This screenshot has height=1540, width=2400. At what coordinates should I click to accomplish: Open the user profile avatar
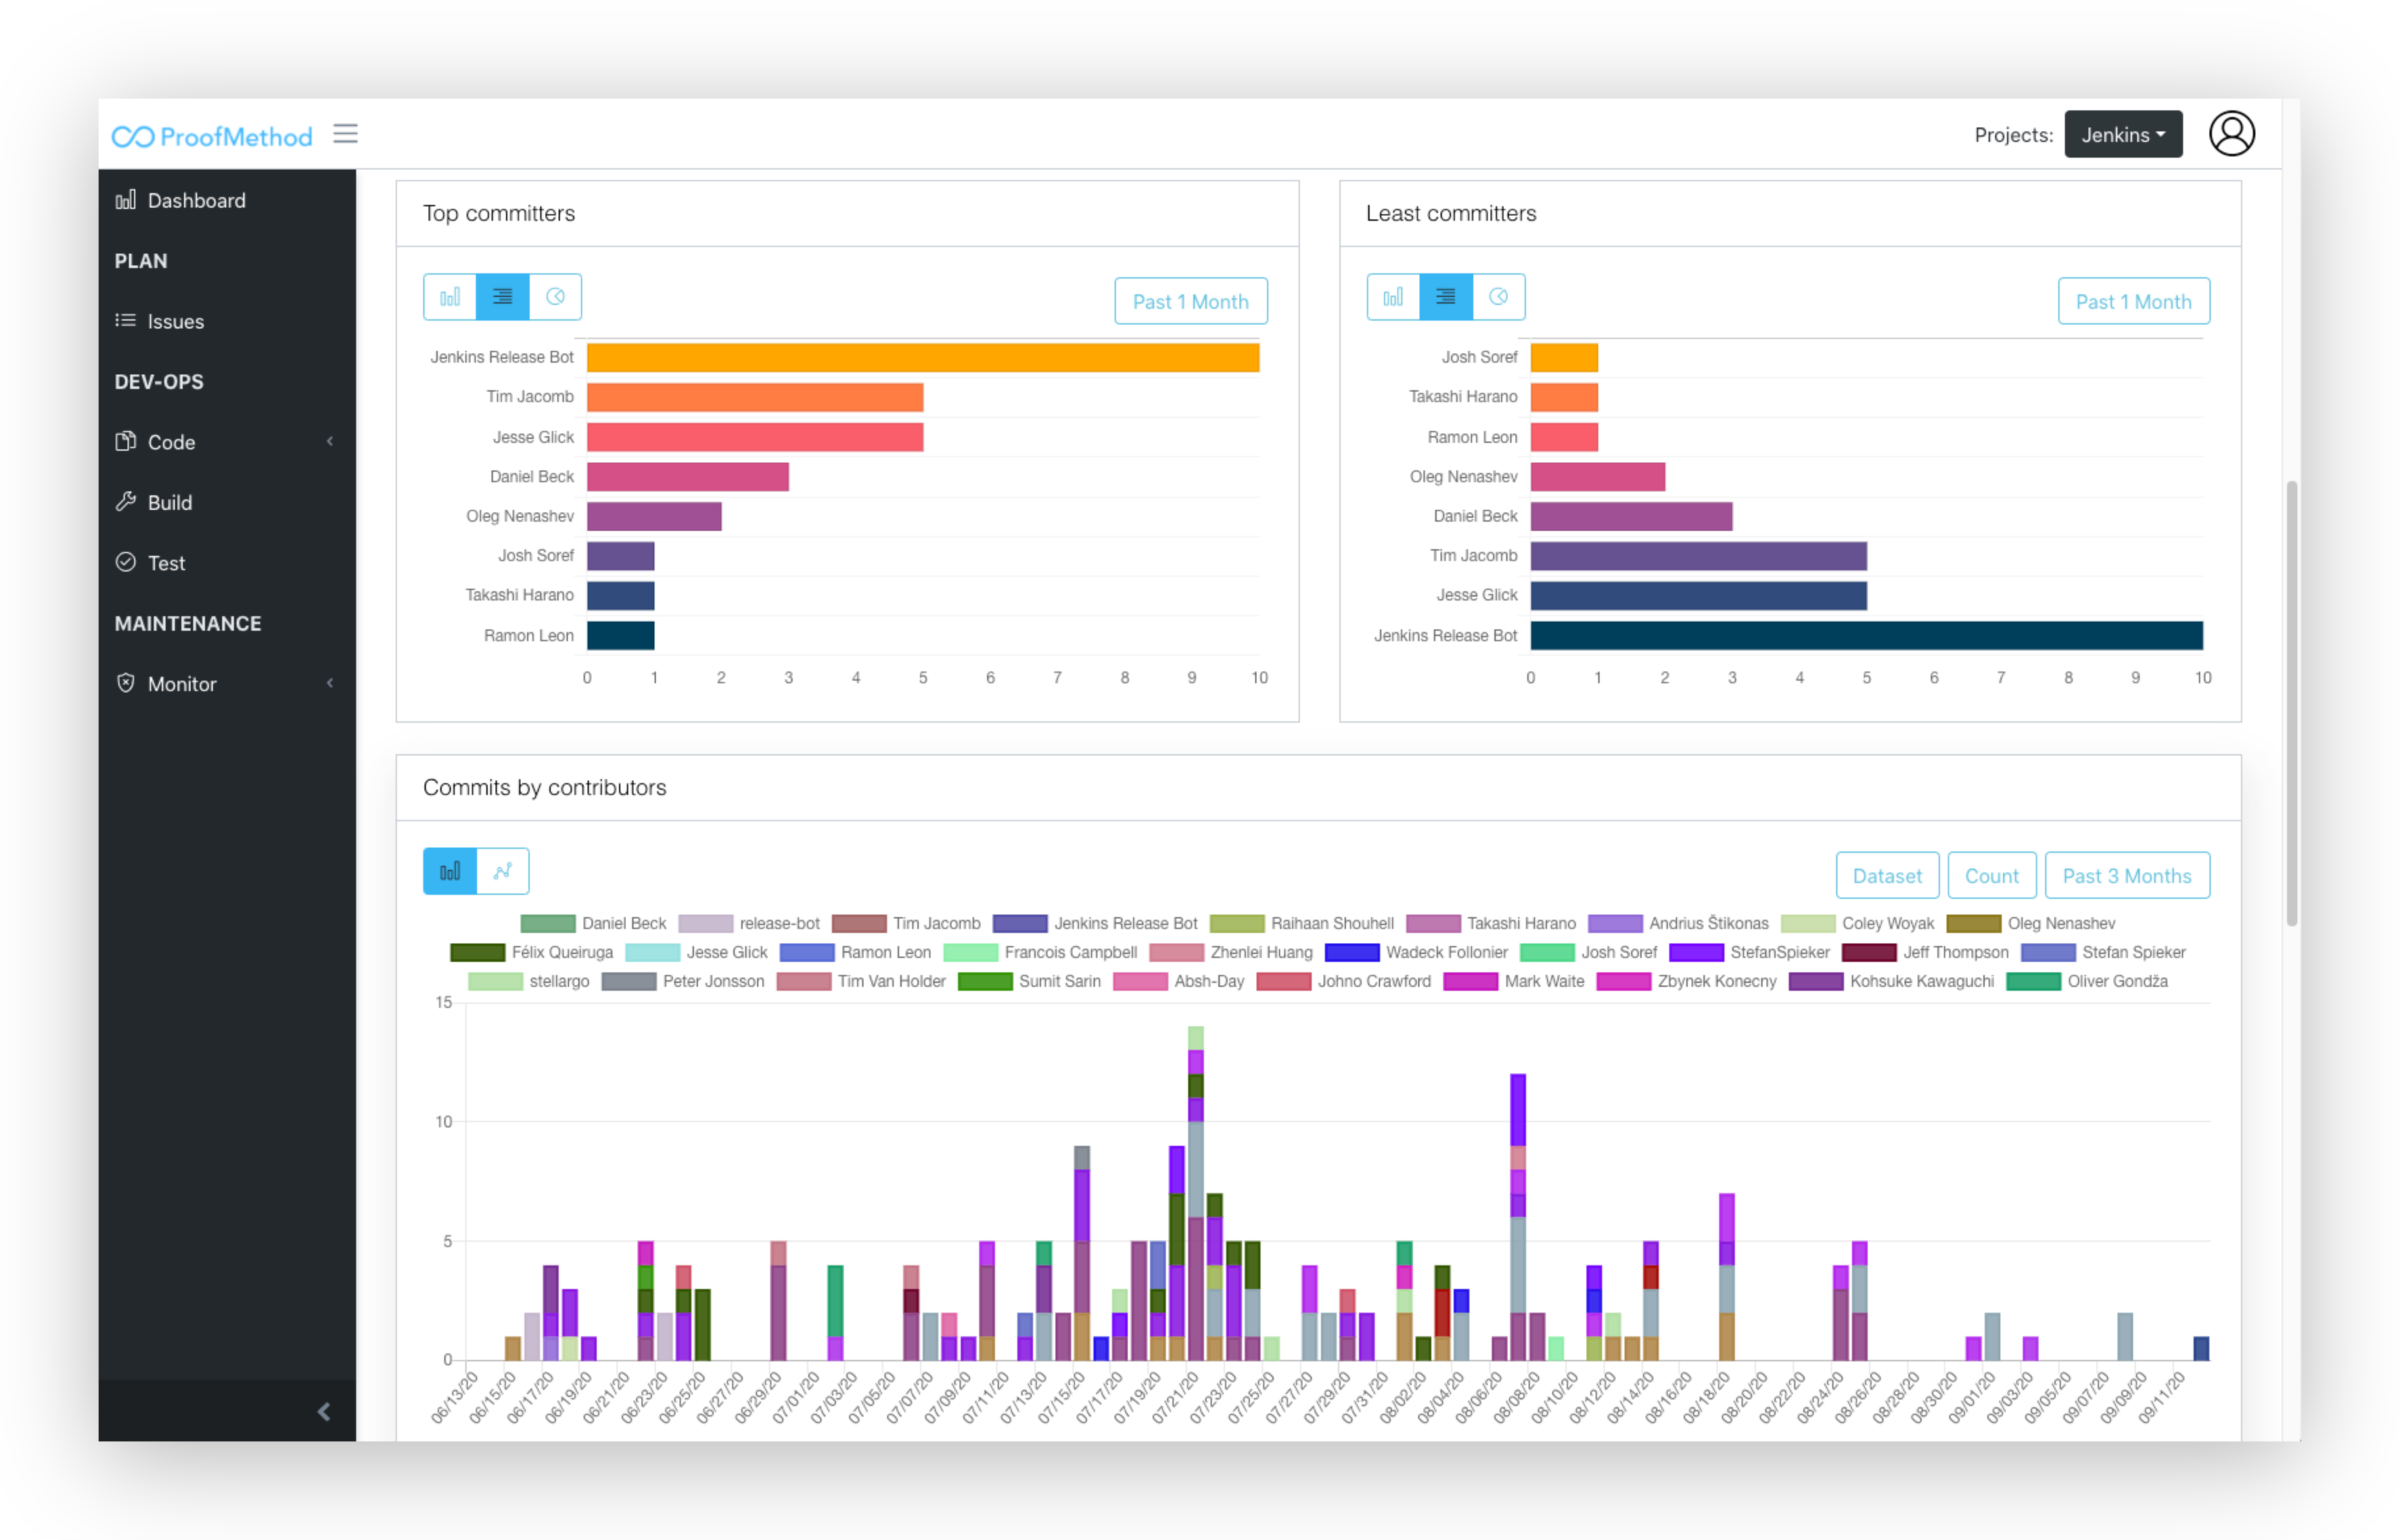click(x=2231, y=134)
